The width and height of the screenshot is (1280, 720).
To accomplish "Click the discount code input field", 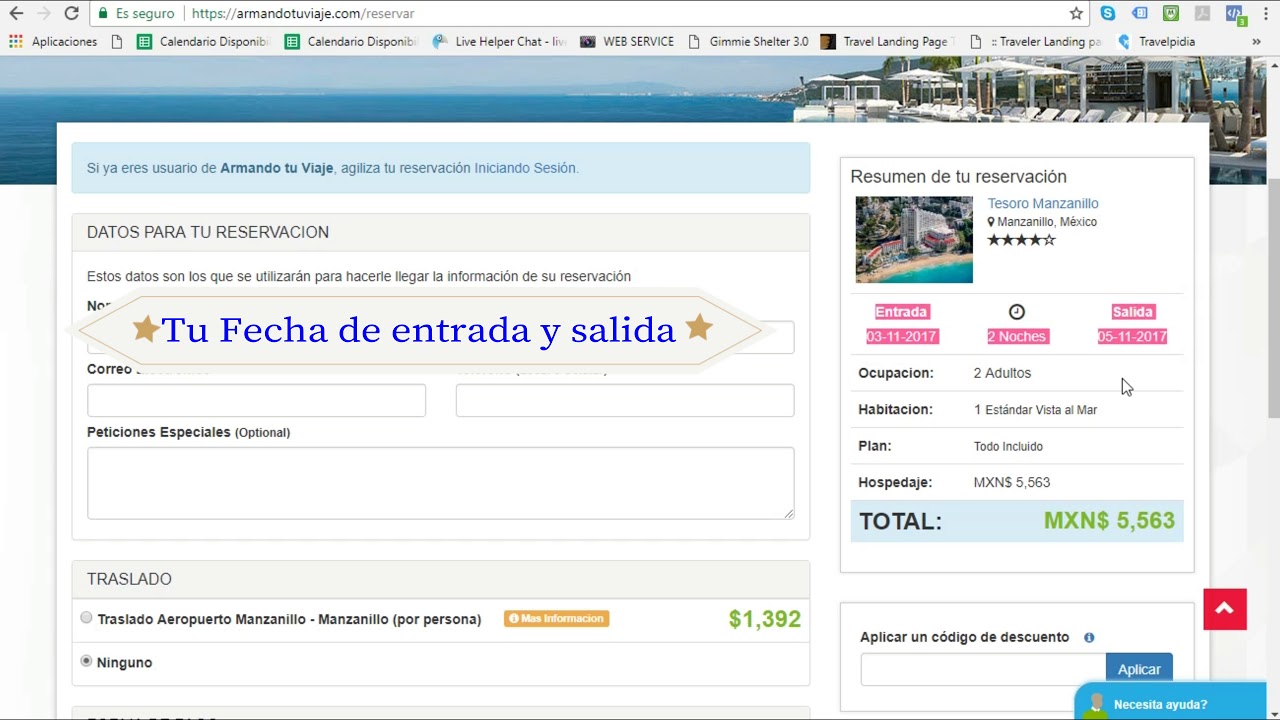I will [983, 669].
